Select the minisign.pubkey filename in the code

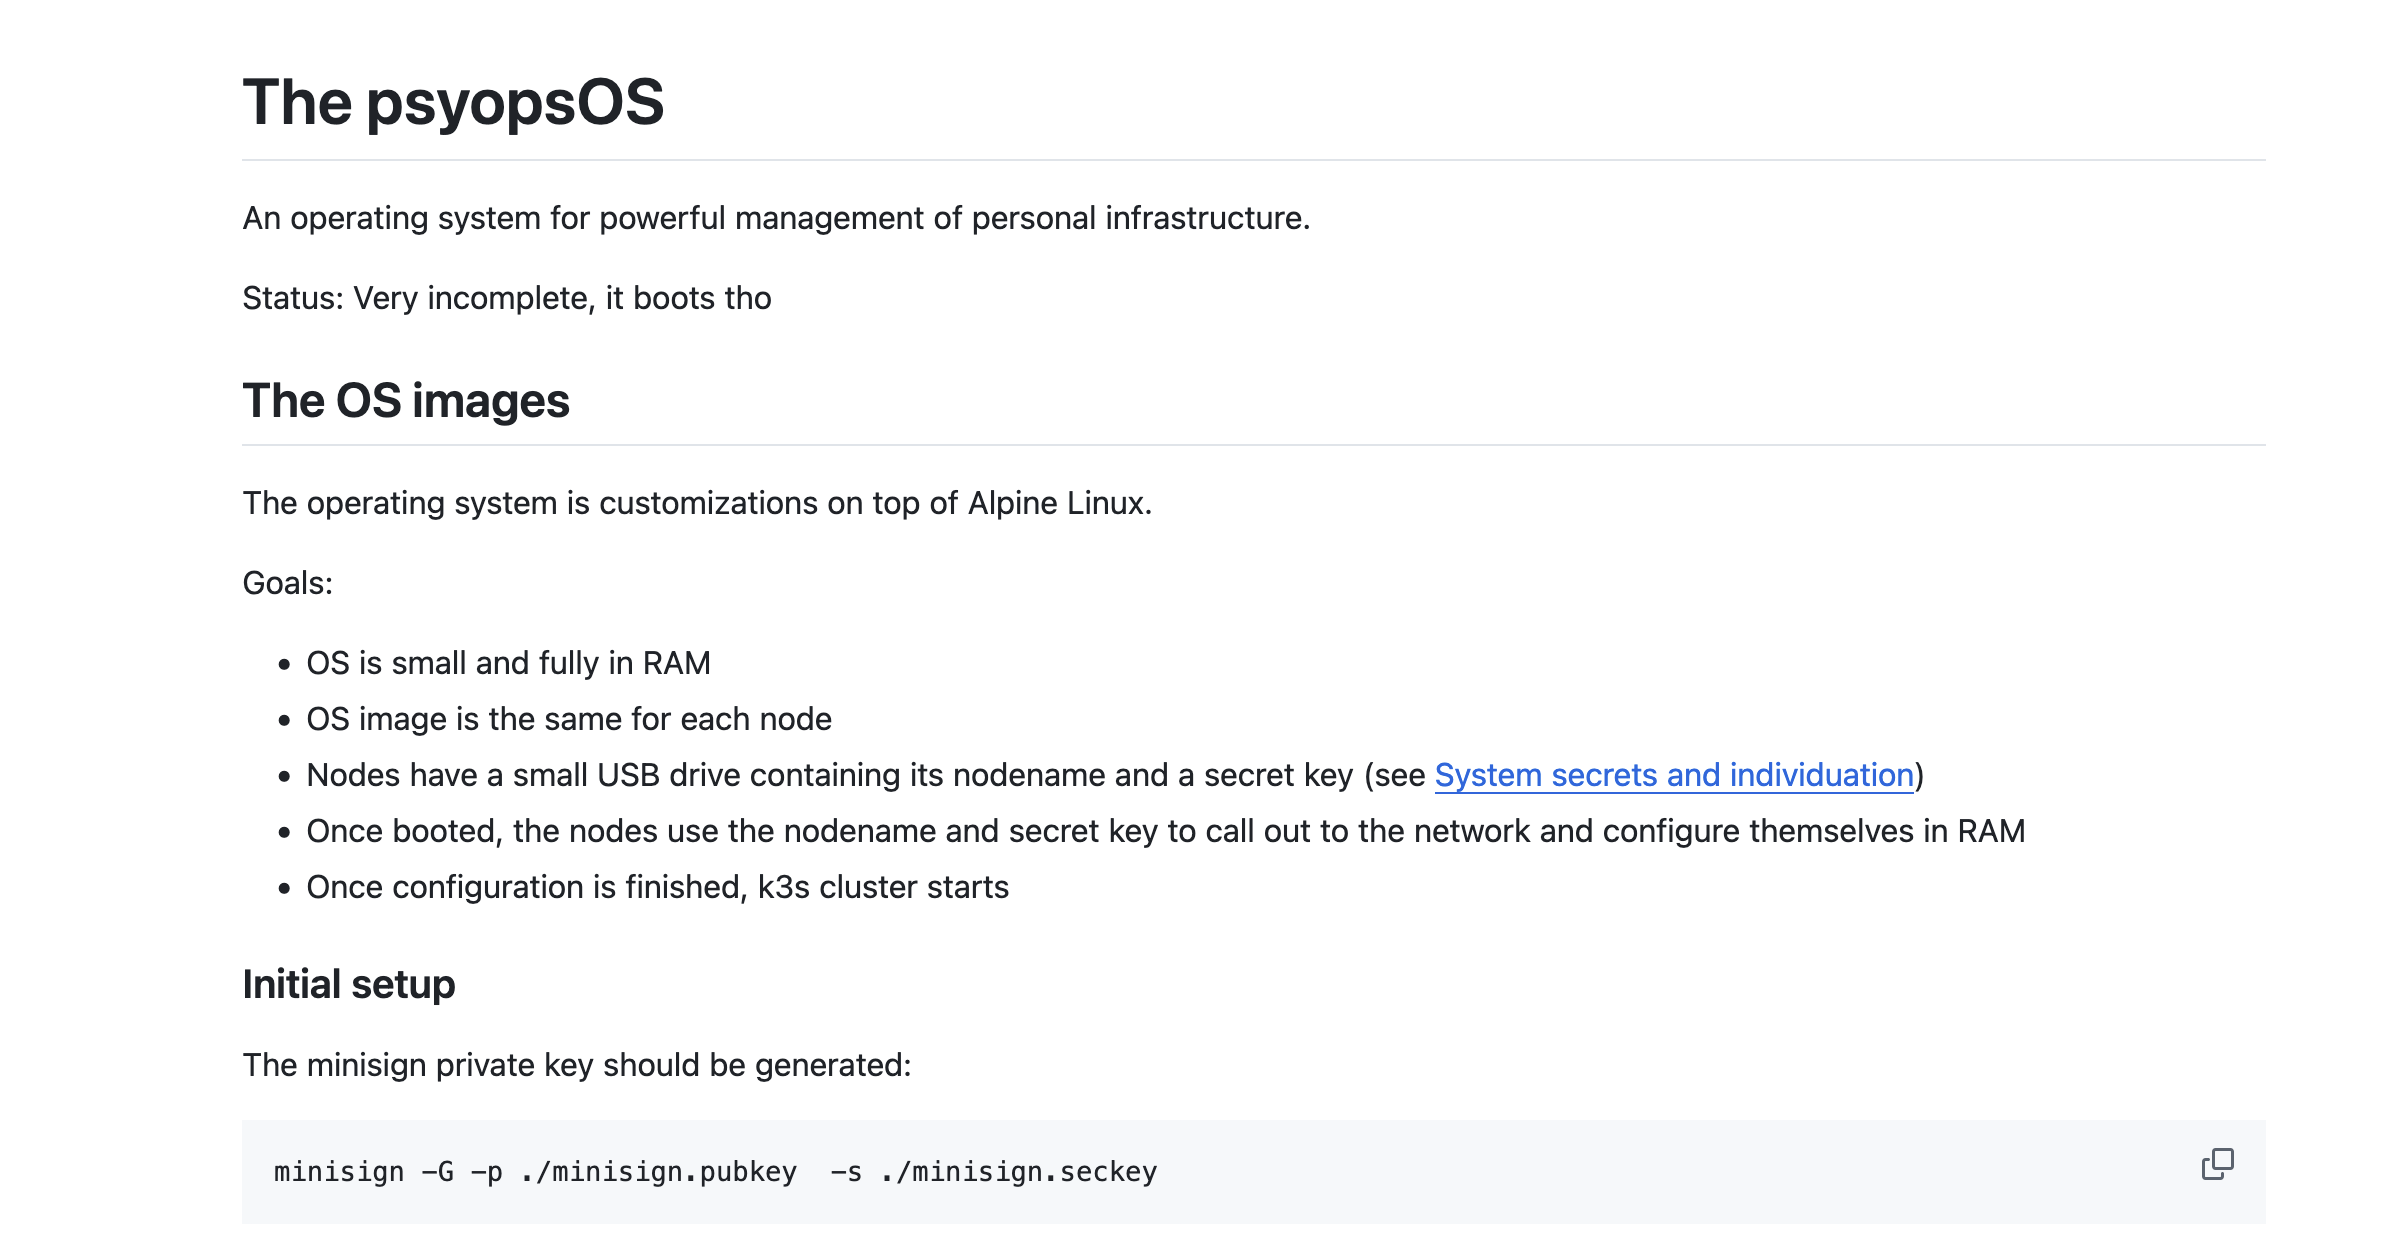click(657, 1171)
